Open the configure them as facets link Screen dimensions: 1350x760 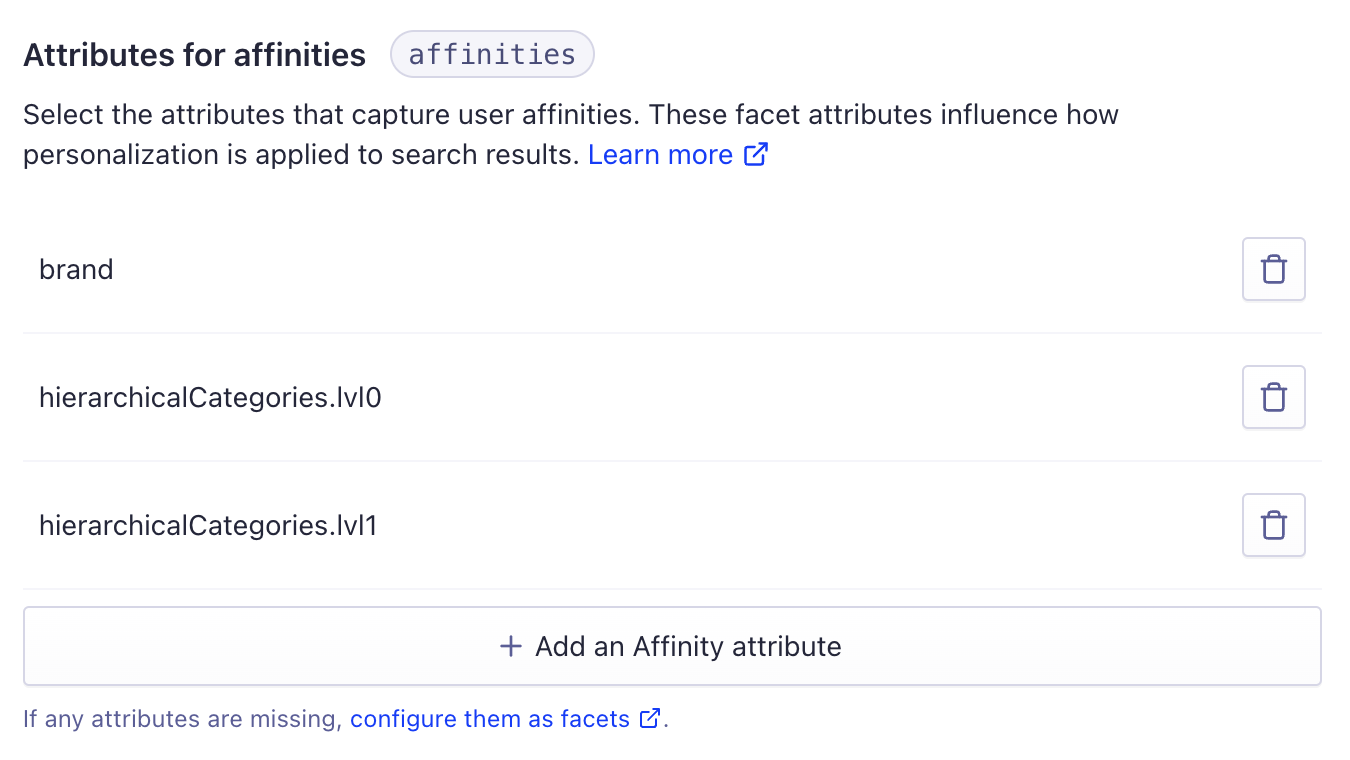489,718
